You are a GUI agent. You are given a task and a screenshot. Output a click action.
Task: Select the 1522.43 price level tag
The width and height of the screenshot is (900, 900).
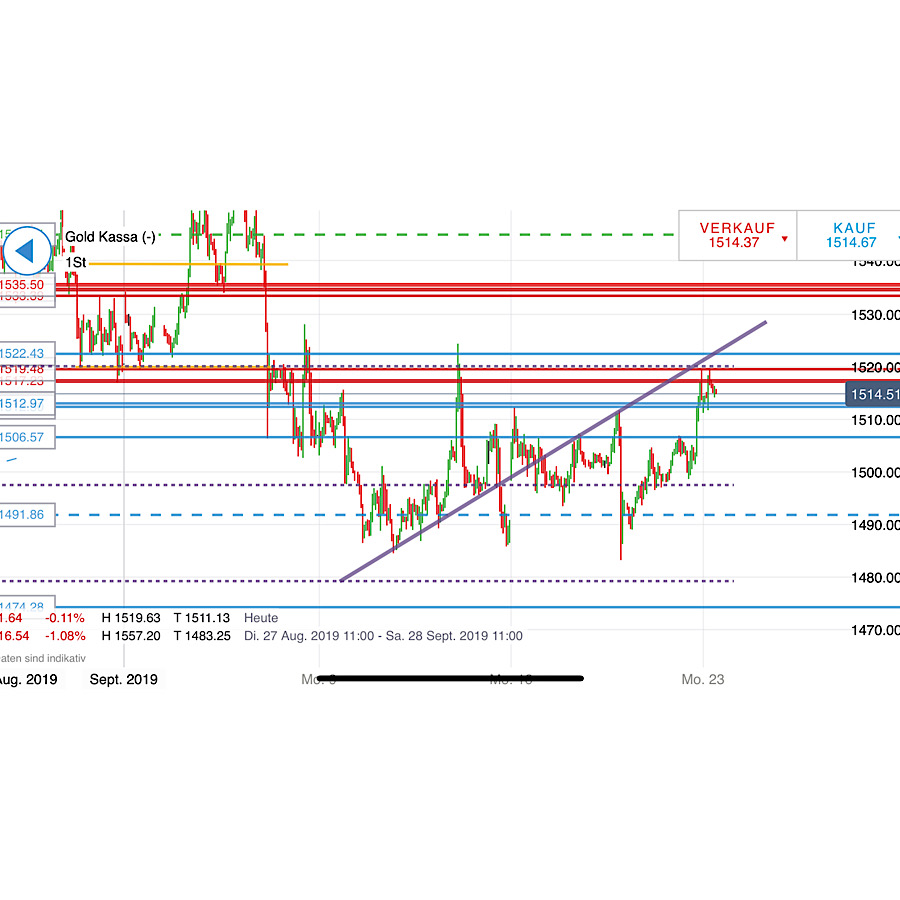pos(23,353)
